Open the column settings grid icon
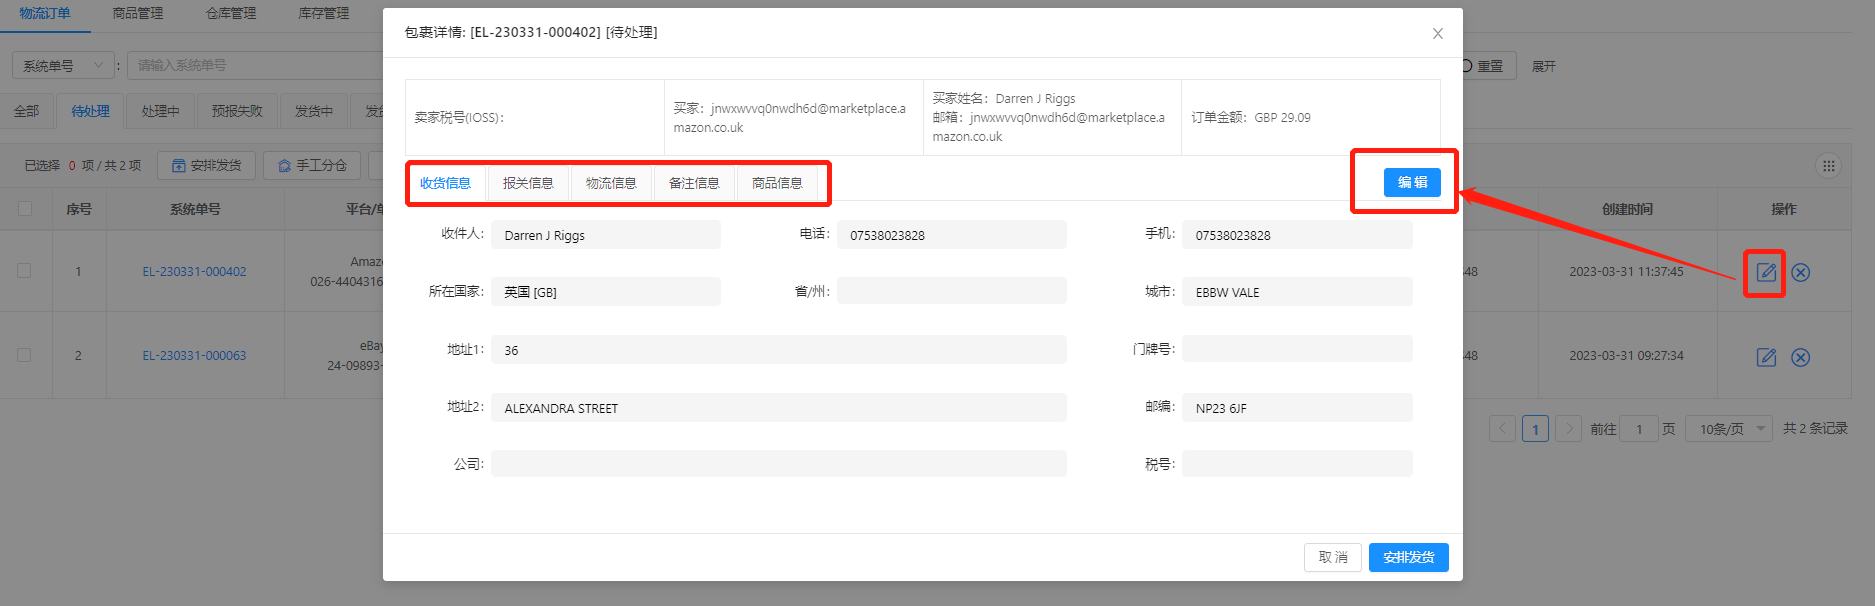Image resolution: width=1875 pixels, height=606 pixels. 1828,166
